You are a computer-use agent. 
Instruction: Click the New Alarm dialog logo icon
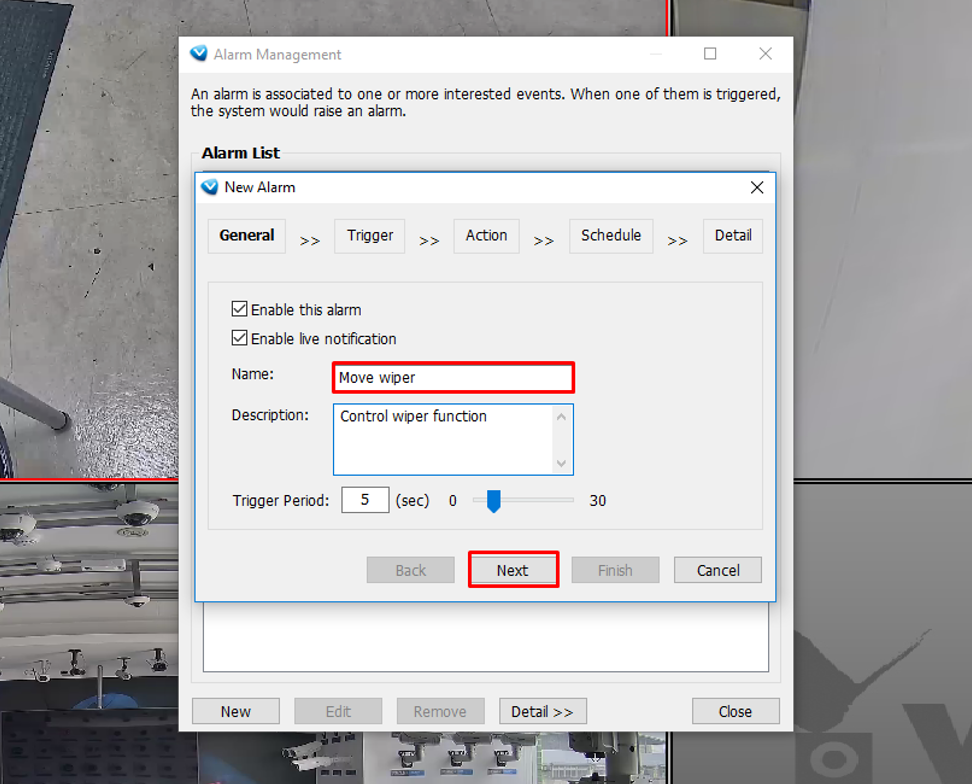coord(209,187)
